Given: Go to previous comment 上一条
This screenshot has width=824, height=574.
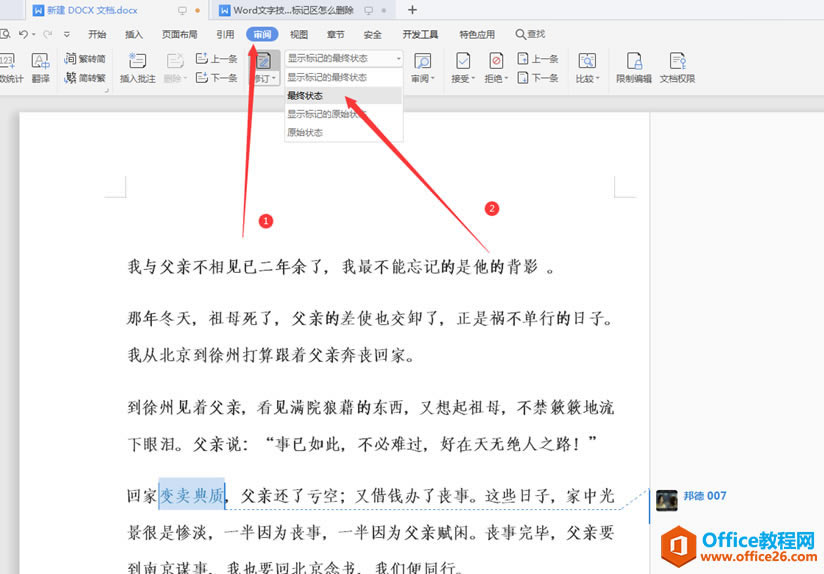Looking at the screenshot, I should pyautogui.click(x=217, y=59).
